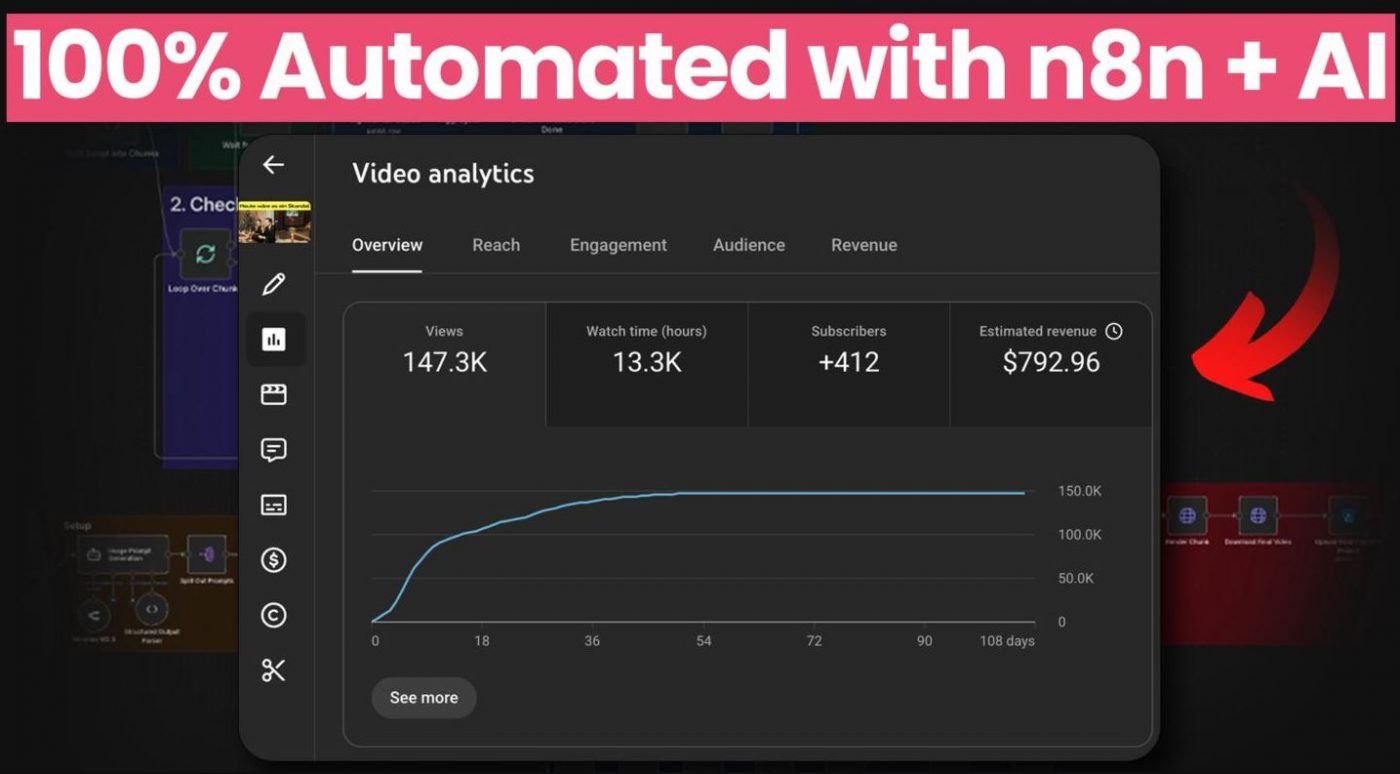Click the See more button

[424, 698]
